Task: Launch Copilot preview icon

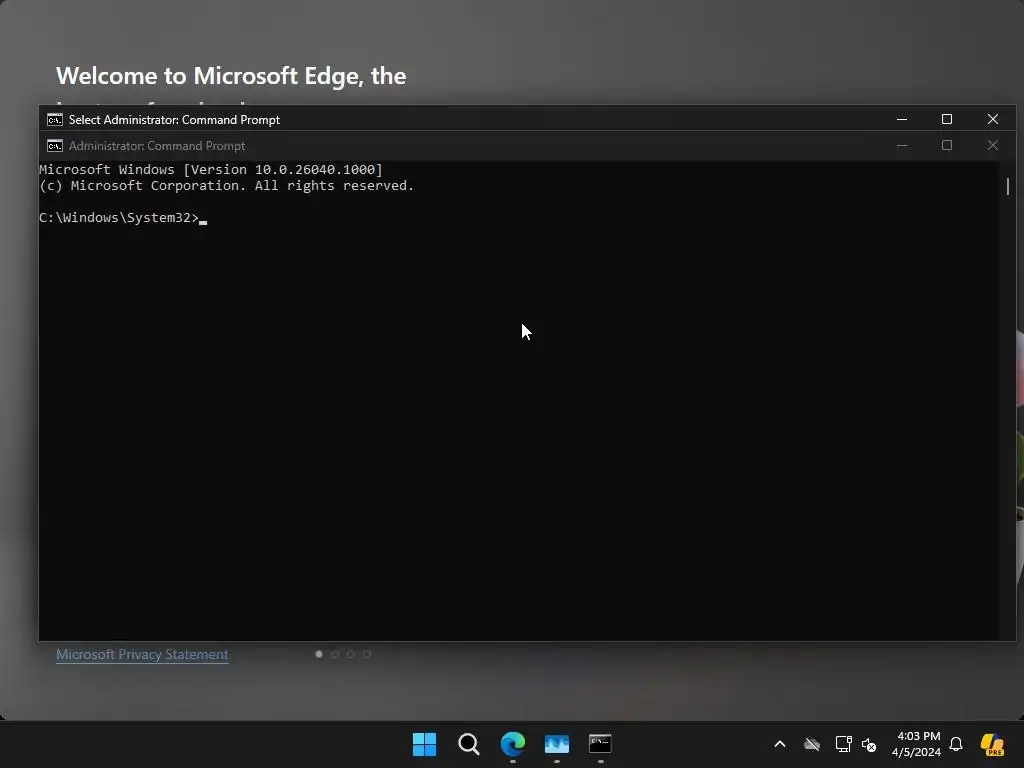Action: coord(992,744)
